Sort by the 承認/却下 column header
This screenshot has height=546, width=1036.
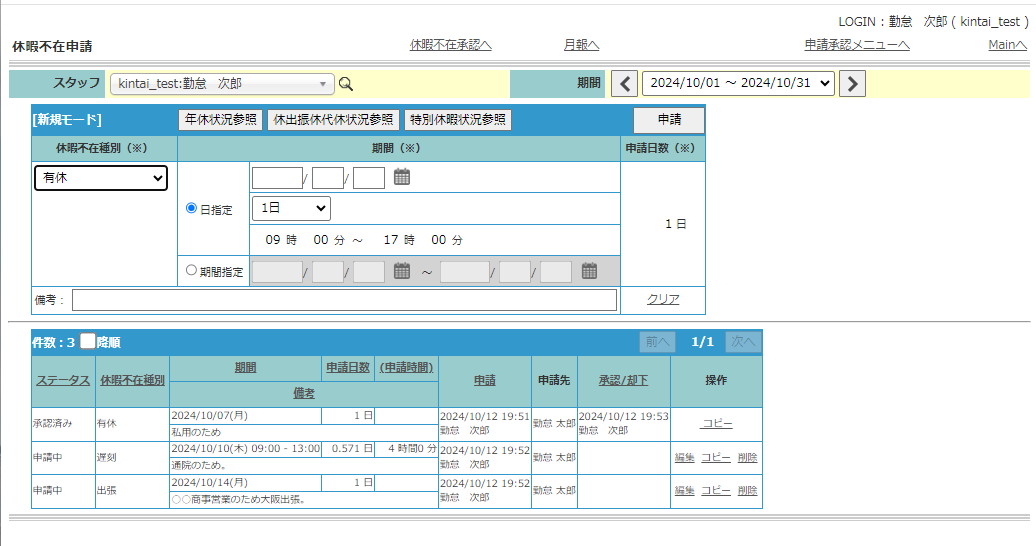[x=623, y=381]
